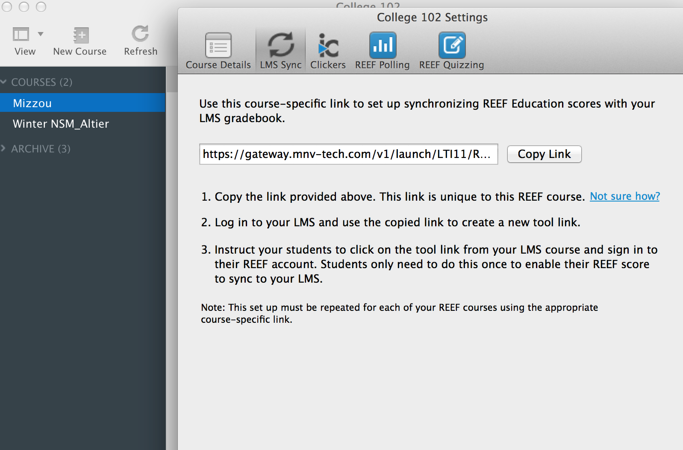Click the note starting 'Note: This set up'

coord(399,313)
